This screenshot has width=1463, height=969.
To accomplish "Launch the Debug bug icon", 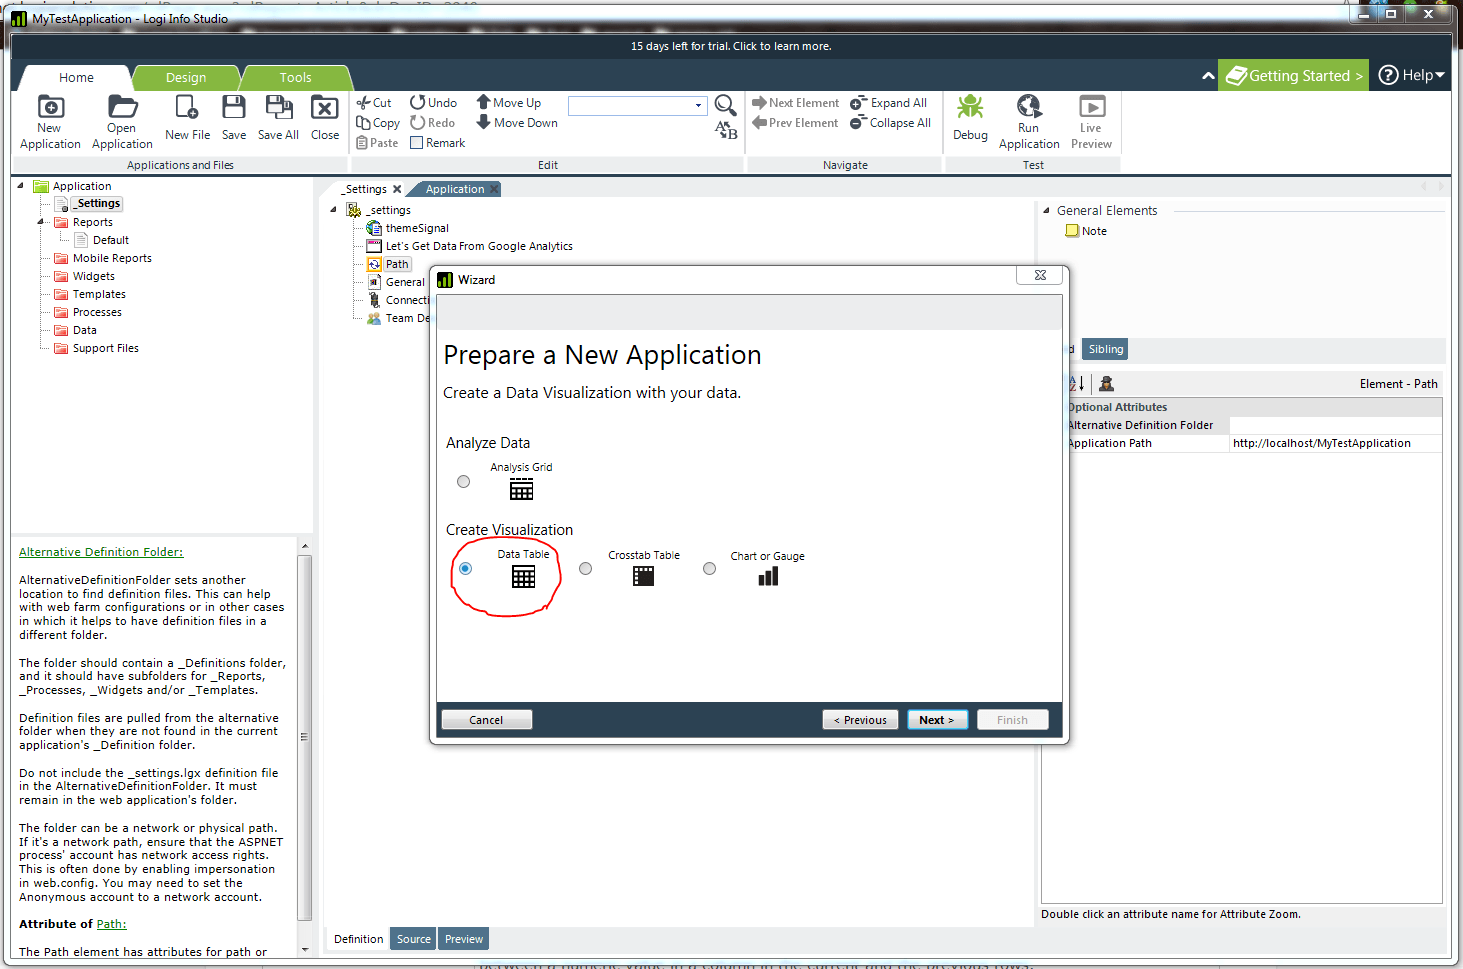I will click(x=970, y=108).
